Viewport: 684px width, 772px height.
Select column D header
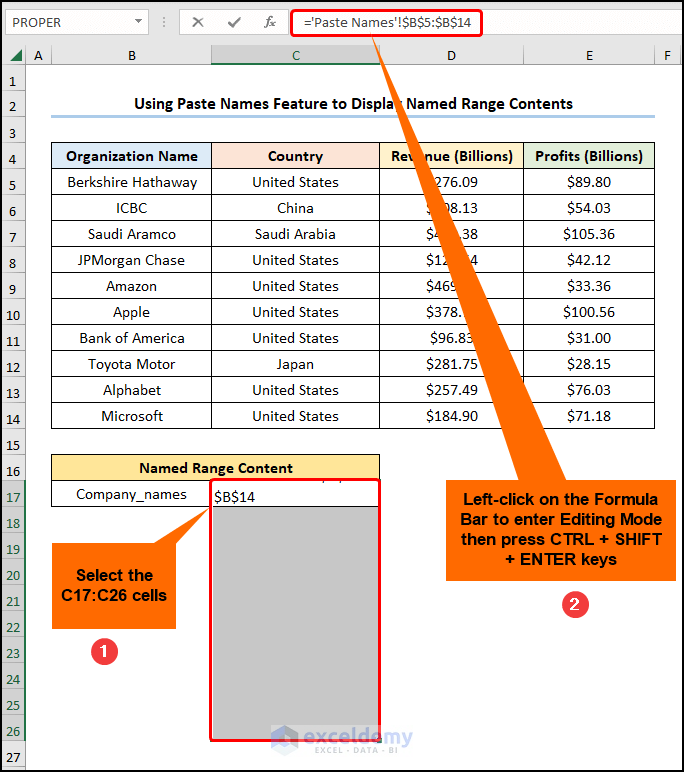[451, 56]
